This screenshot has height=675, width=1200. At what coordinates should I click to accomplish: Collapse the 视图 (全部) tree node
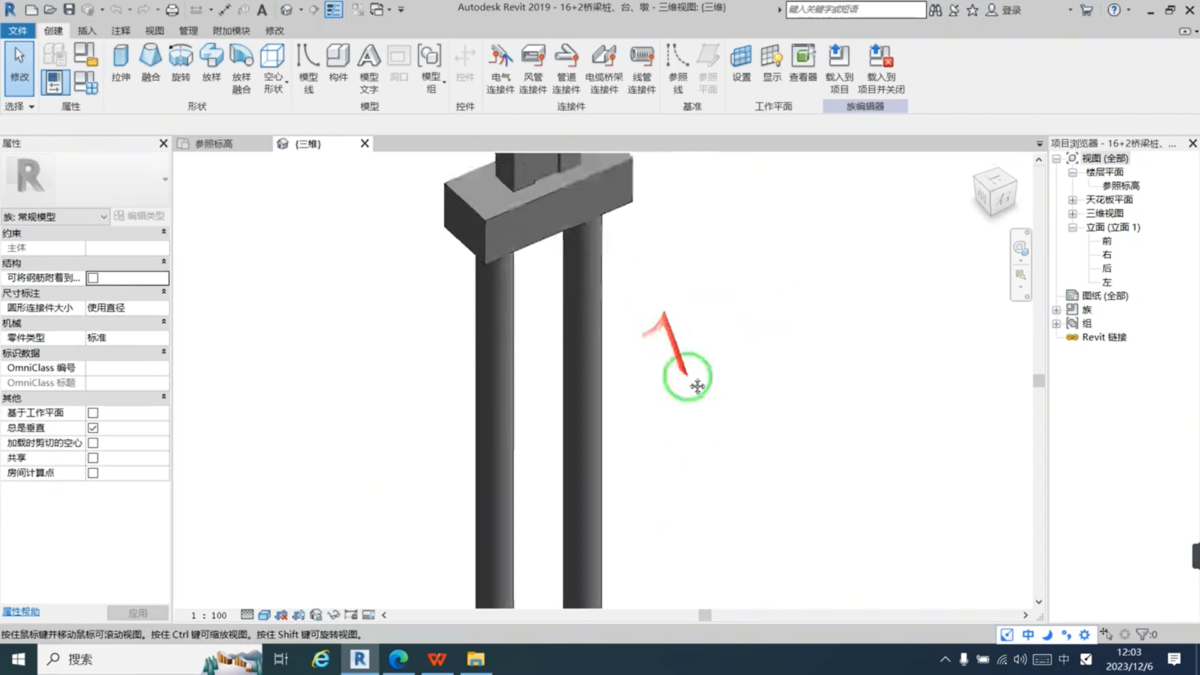1057,159
